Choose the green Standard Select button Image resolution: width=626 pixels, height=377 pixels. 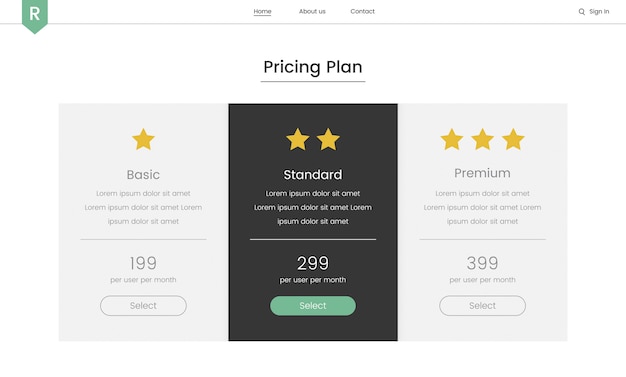pyautogui.click(x=313, y=306)
